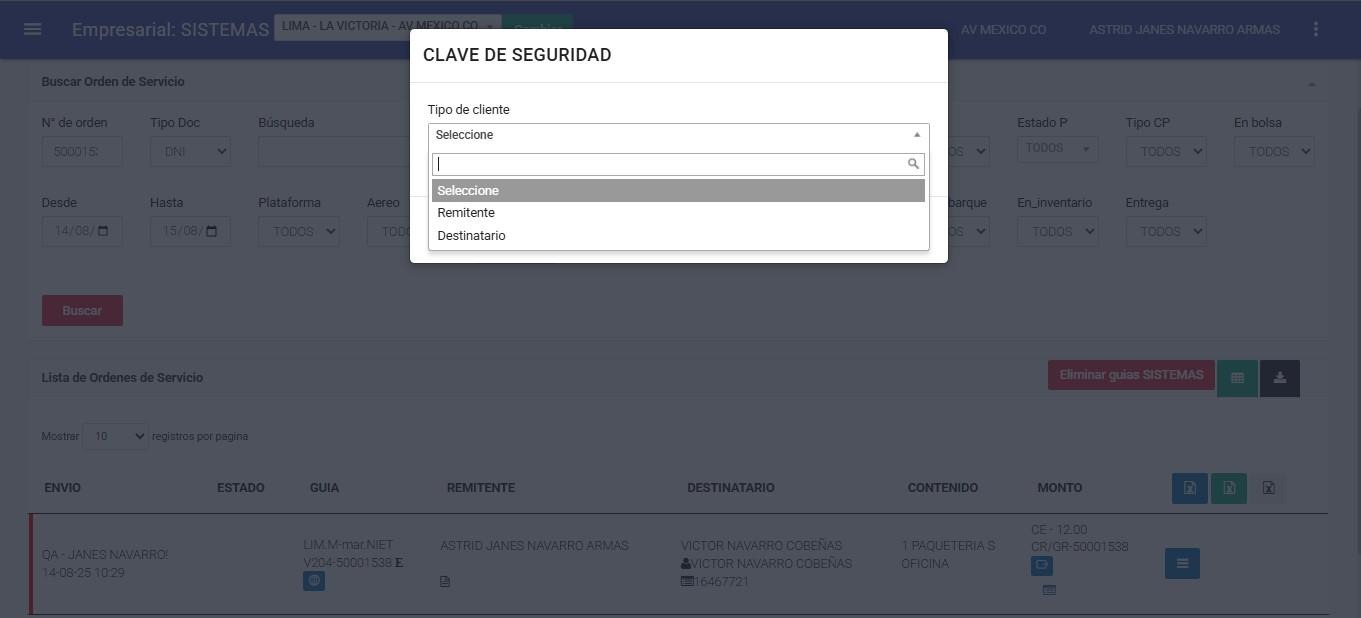The height and width of the screenshot is (618, 1361).
Task: Click the document icon under remitente
Action: [x=445, y=582]
